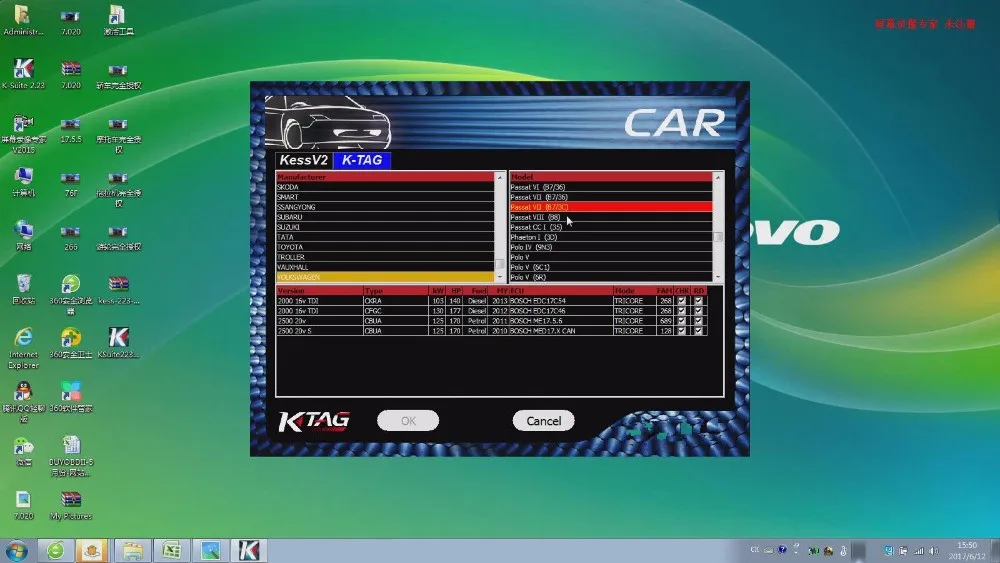Toggle CHK checkbox for BOSCH MED17.X CAN row
The width and height of the screenshot is (1000, 563).
682,331
